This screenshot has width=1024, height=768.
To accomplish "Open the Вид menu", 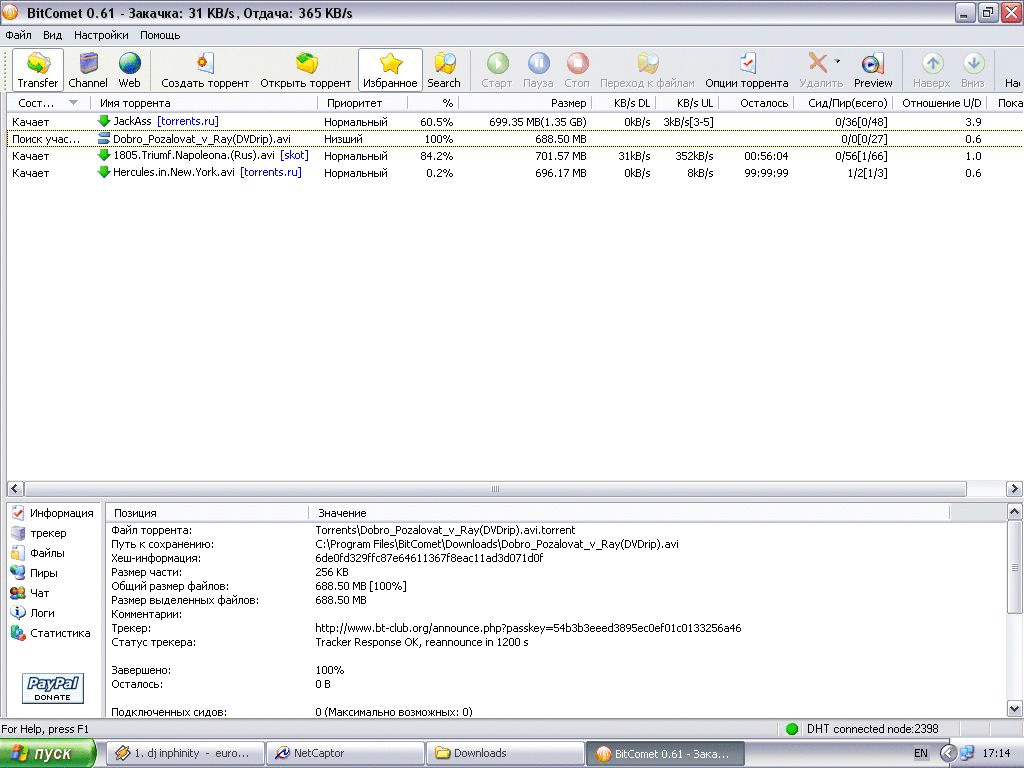I will click(53, 35).
